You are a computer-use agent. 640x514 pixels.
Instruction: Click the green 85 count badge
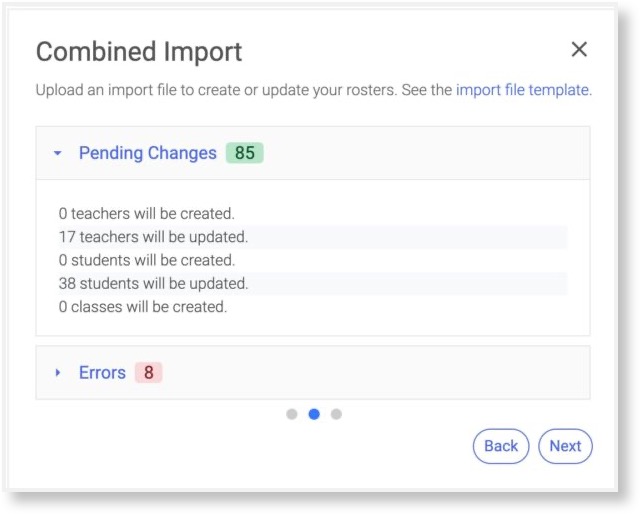245,153
